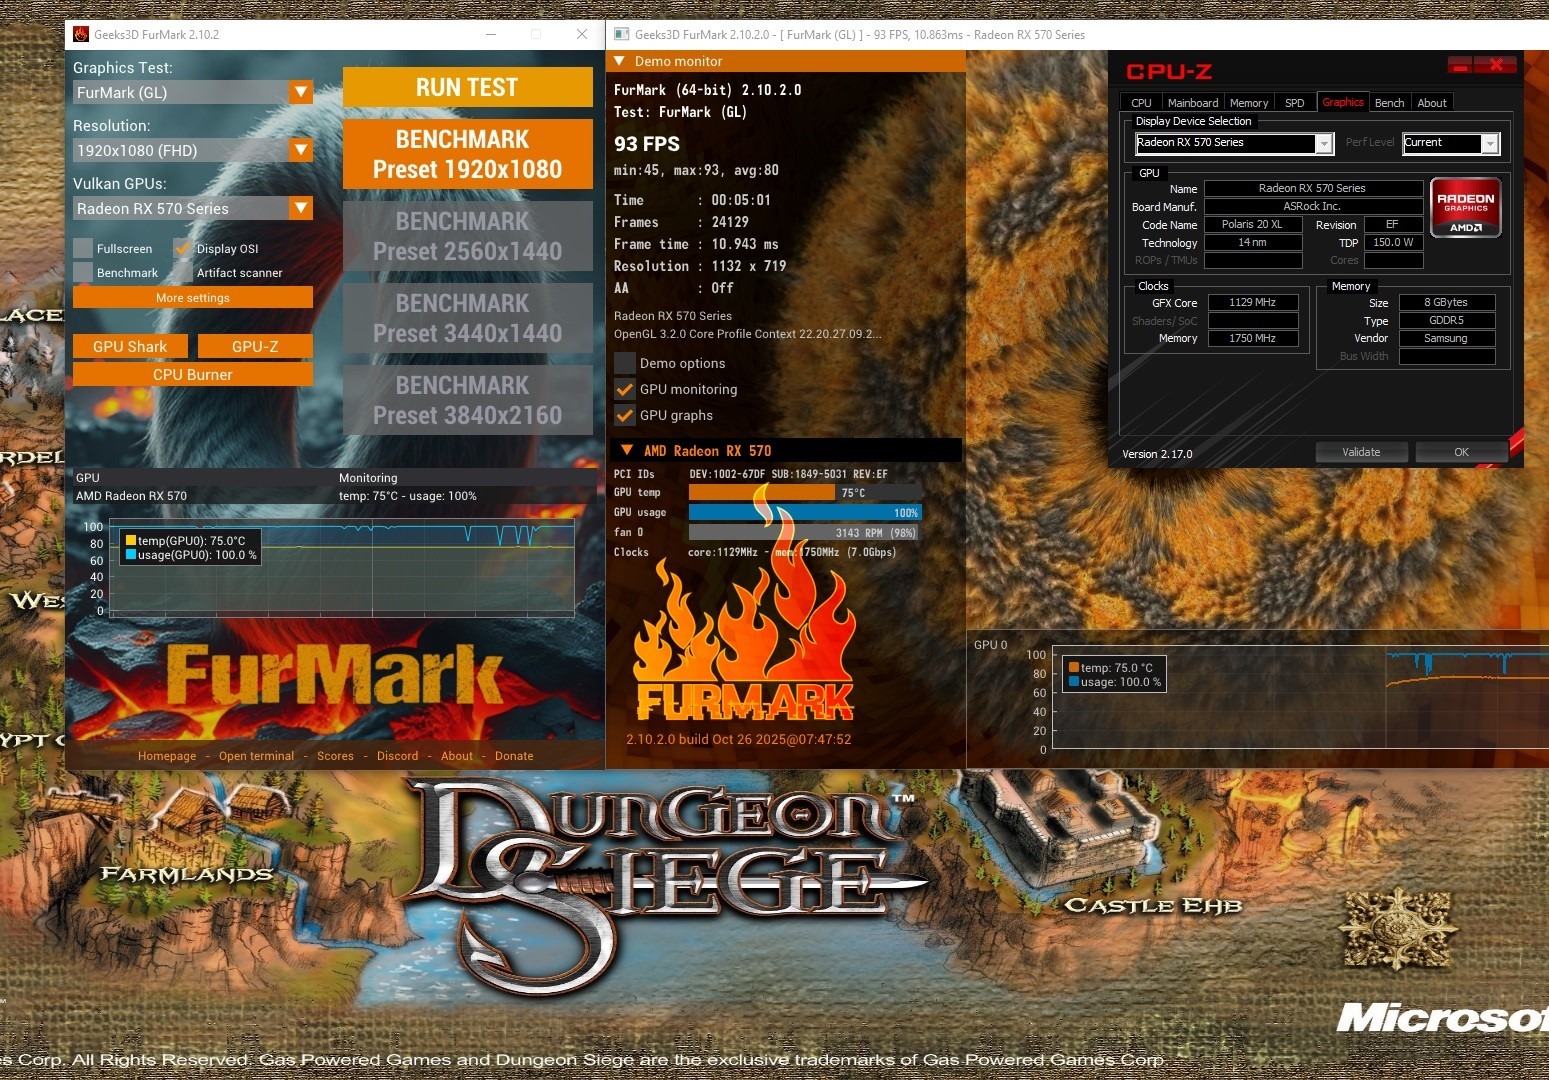The image size is (1549, 1080).
Task: Click the Open terminal link
Action: [x=257, y=756]
